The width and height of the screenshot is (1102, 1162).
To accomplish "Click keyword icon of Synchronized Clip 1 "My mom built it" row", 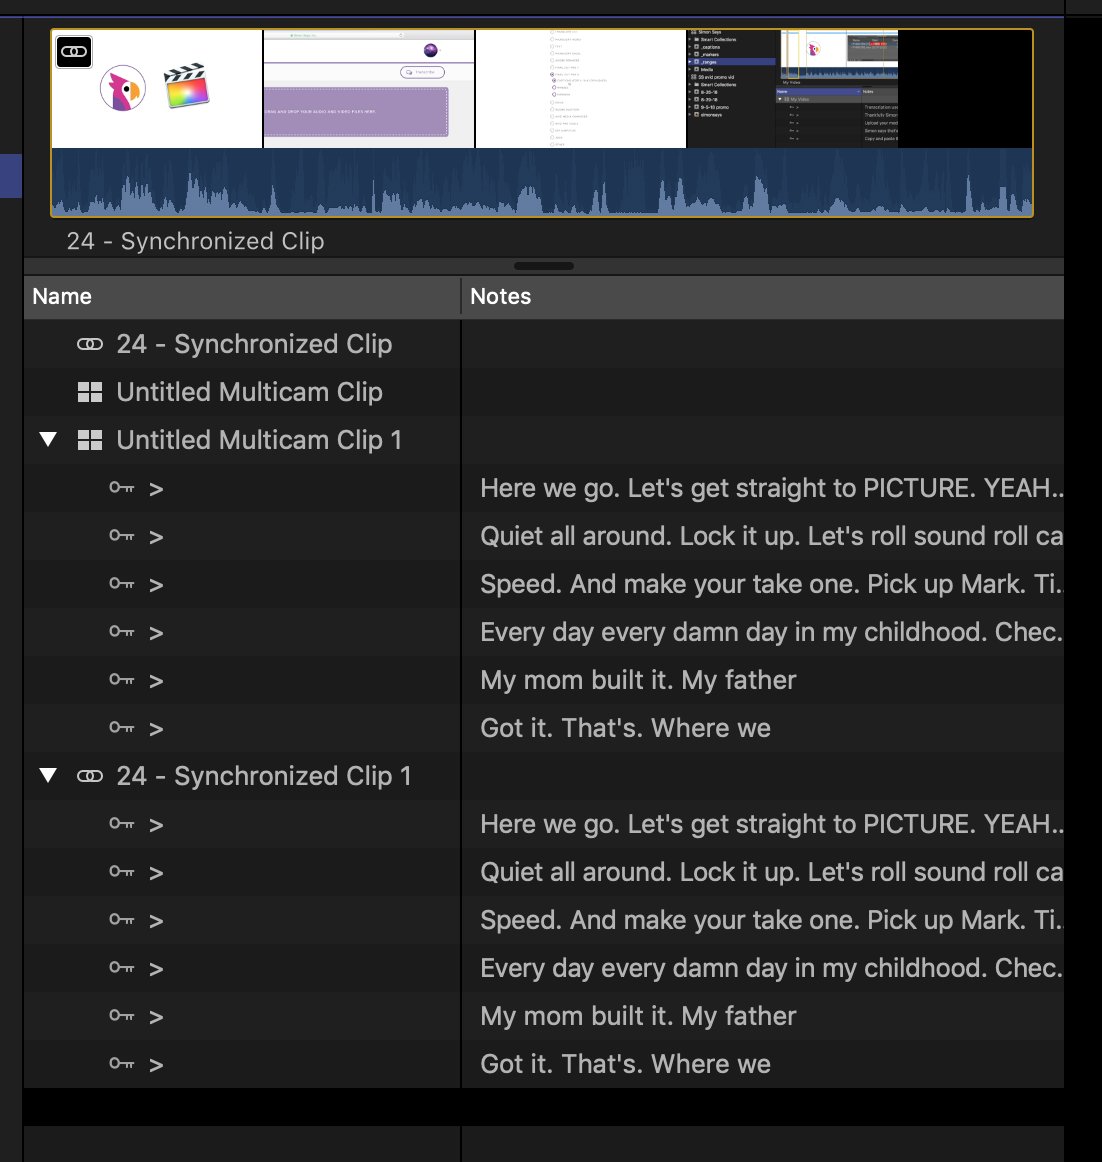I will (x=122, y=1015).
